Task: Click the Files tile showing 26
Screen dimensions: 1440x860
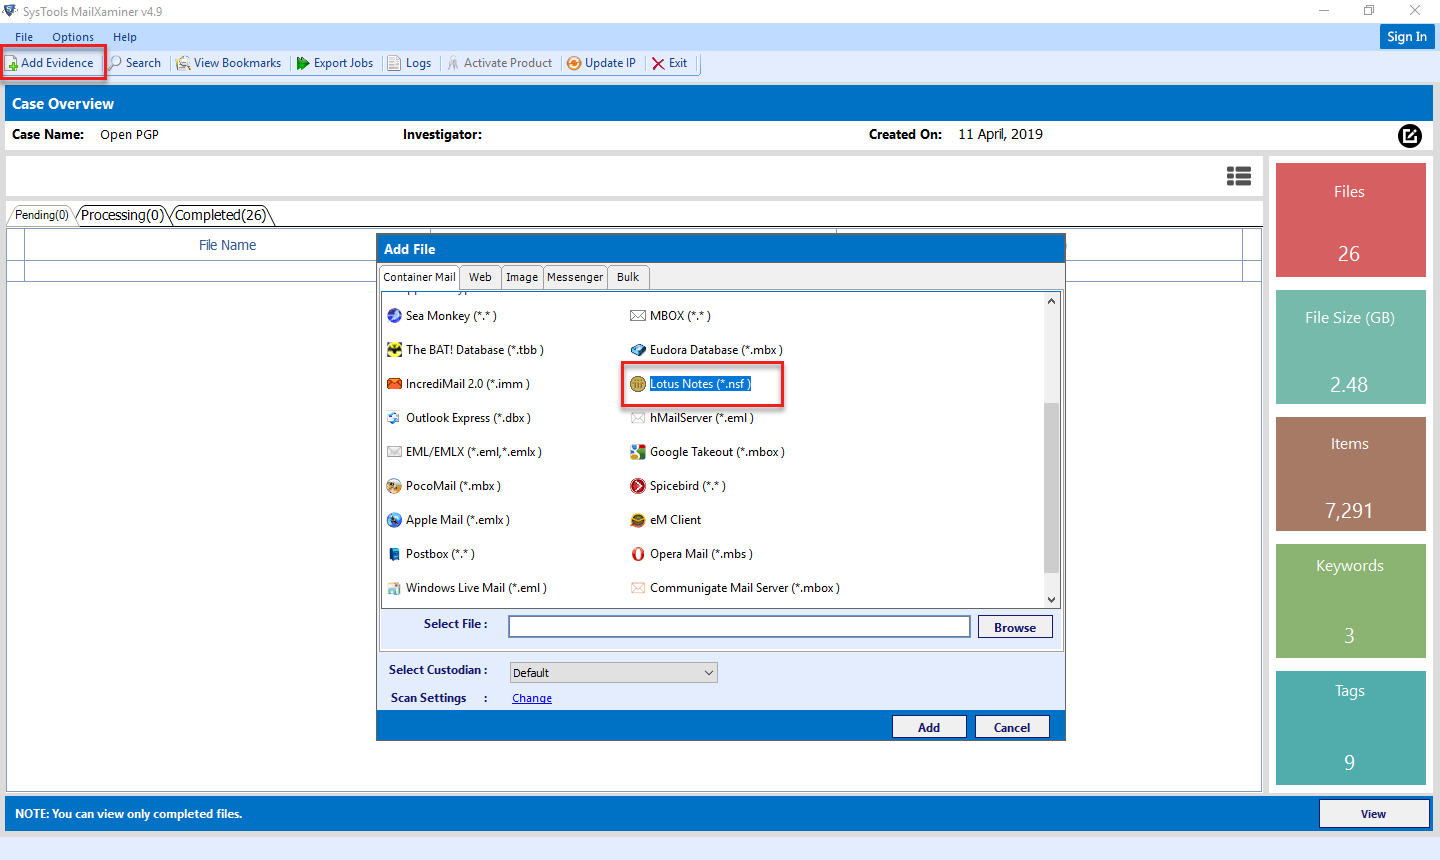Action: [1350, 220]
